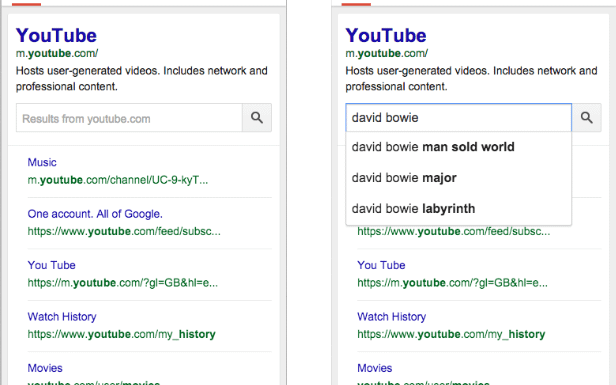Click into the "david bowie" search field
616x385 pixels.
pos(458,118)
